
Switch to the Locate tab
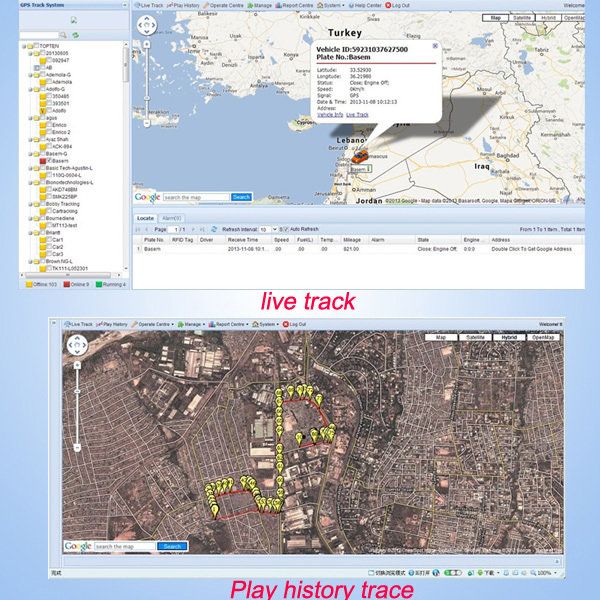click(145, 218)
